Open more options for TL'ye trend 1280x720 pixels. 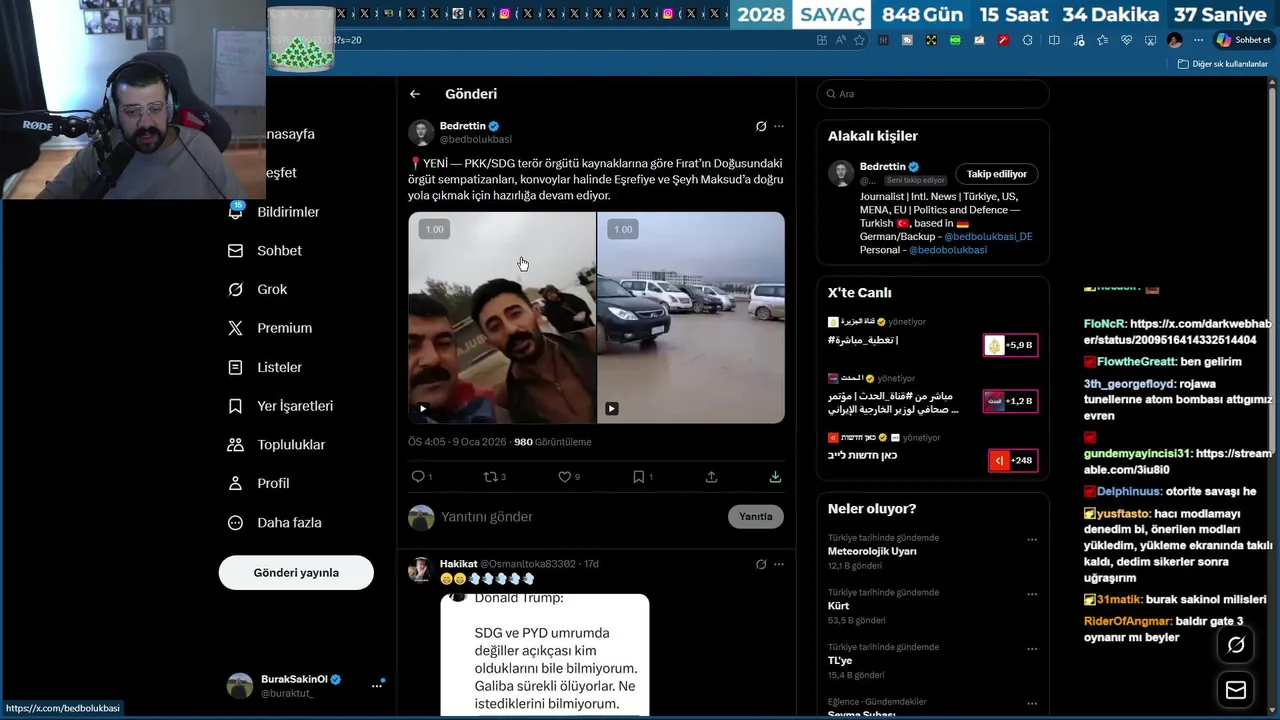pyautogui.click(x=1032, y=650)
